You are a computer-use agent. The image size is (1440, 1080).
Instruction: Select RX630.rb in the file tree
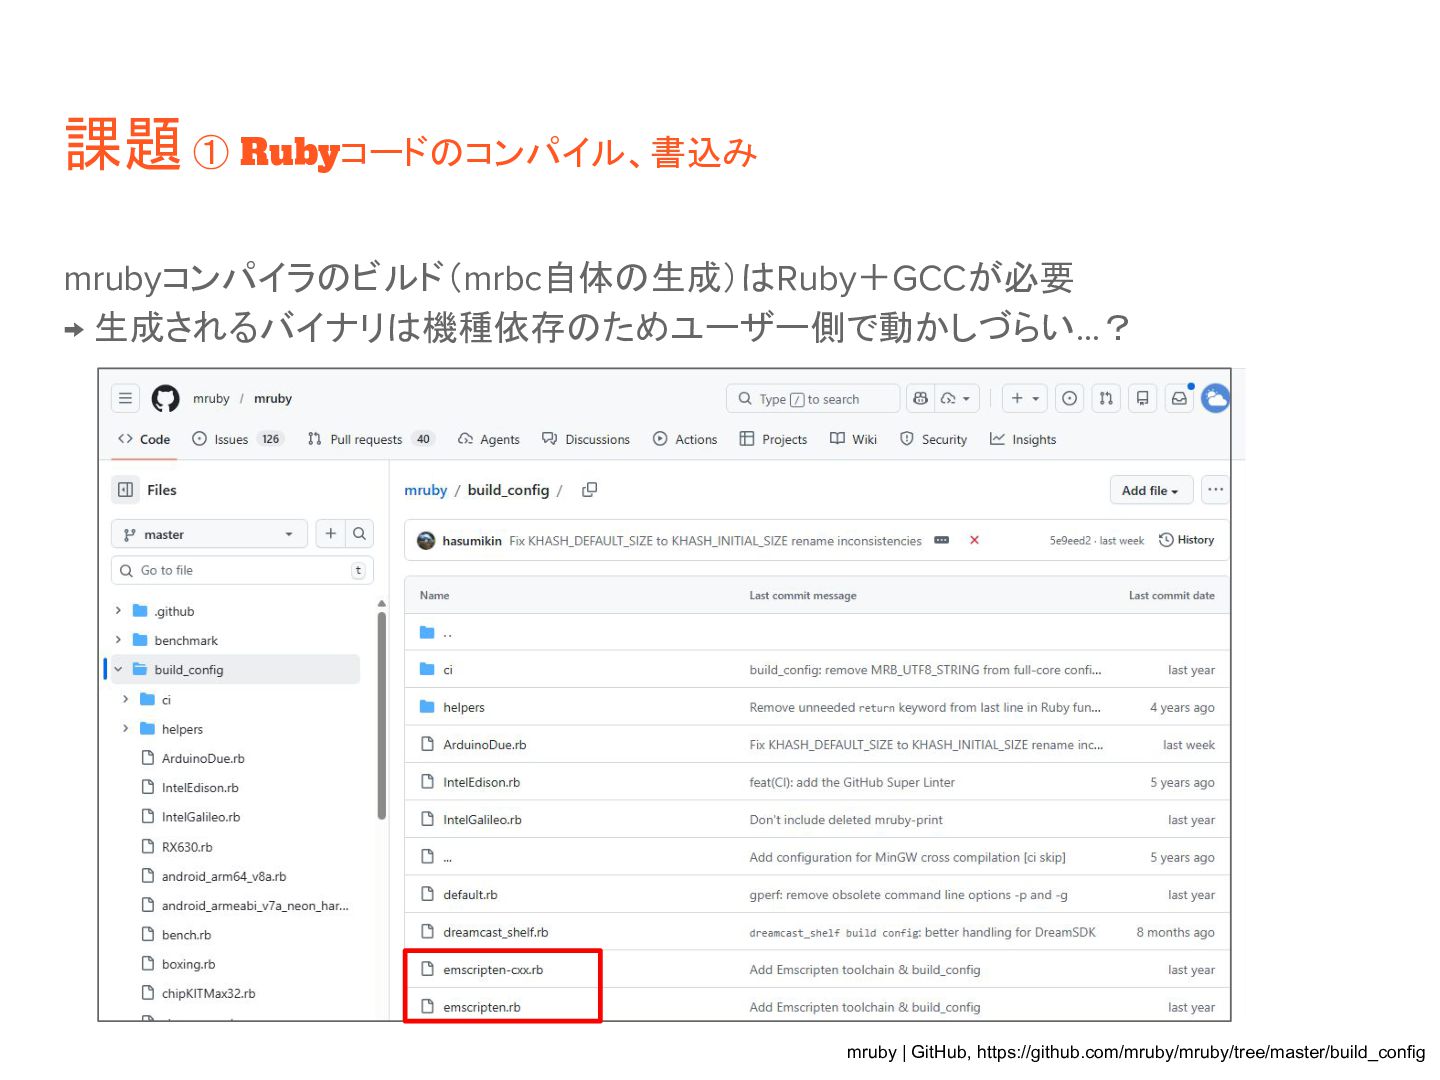(187, 846)
